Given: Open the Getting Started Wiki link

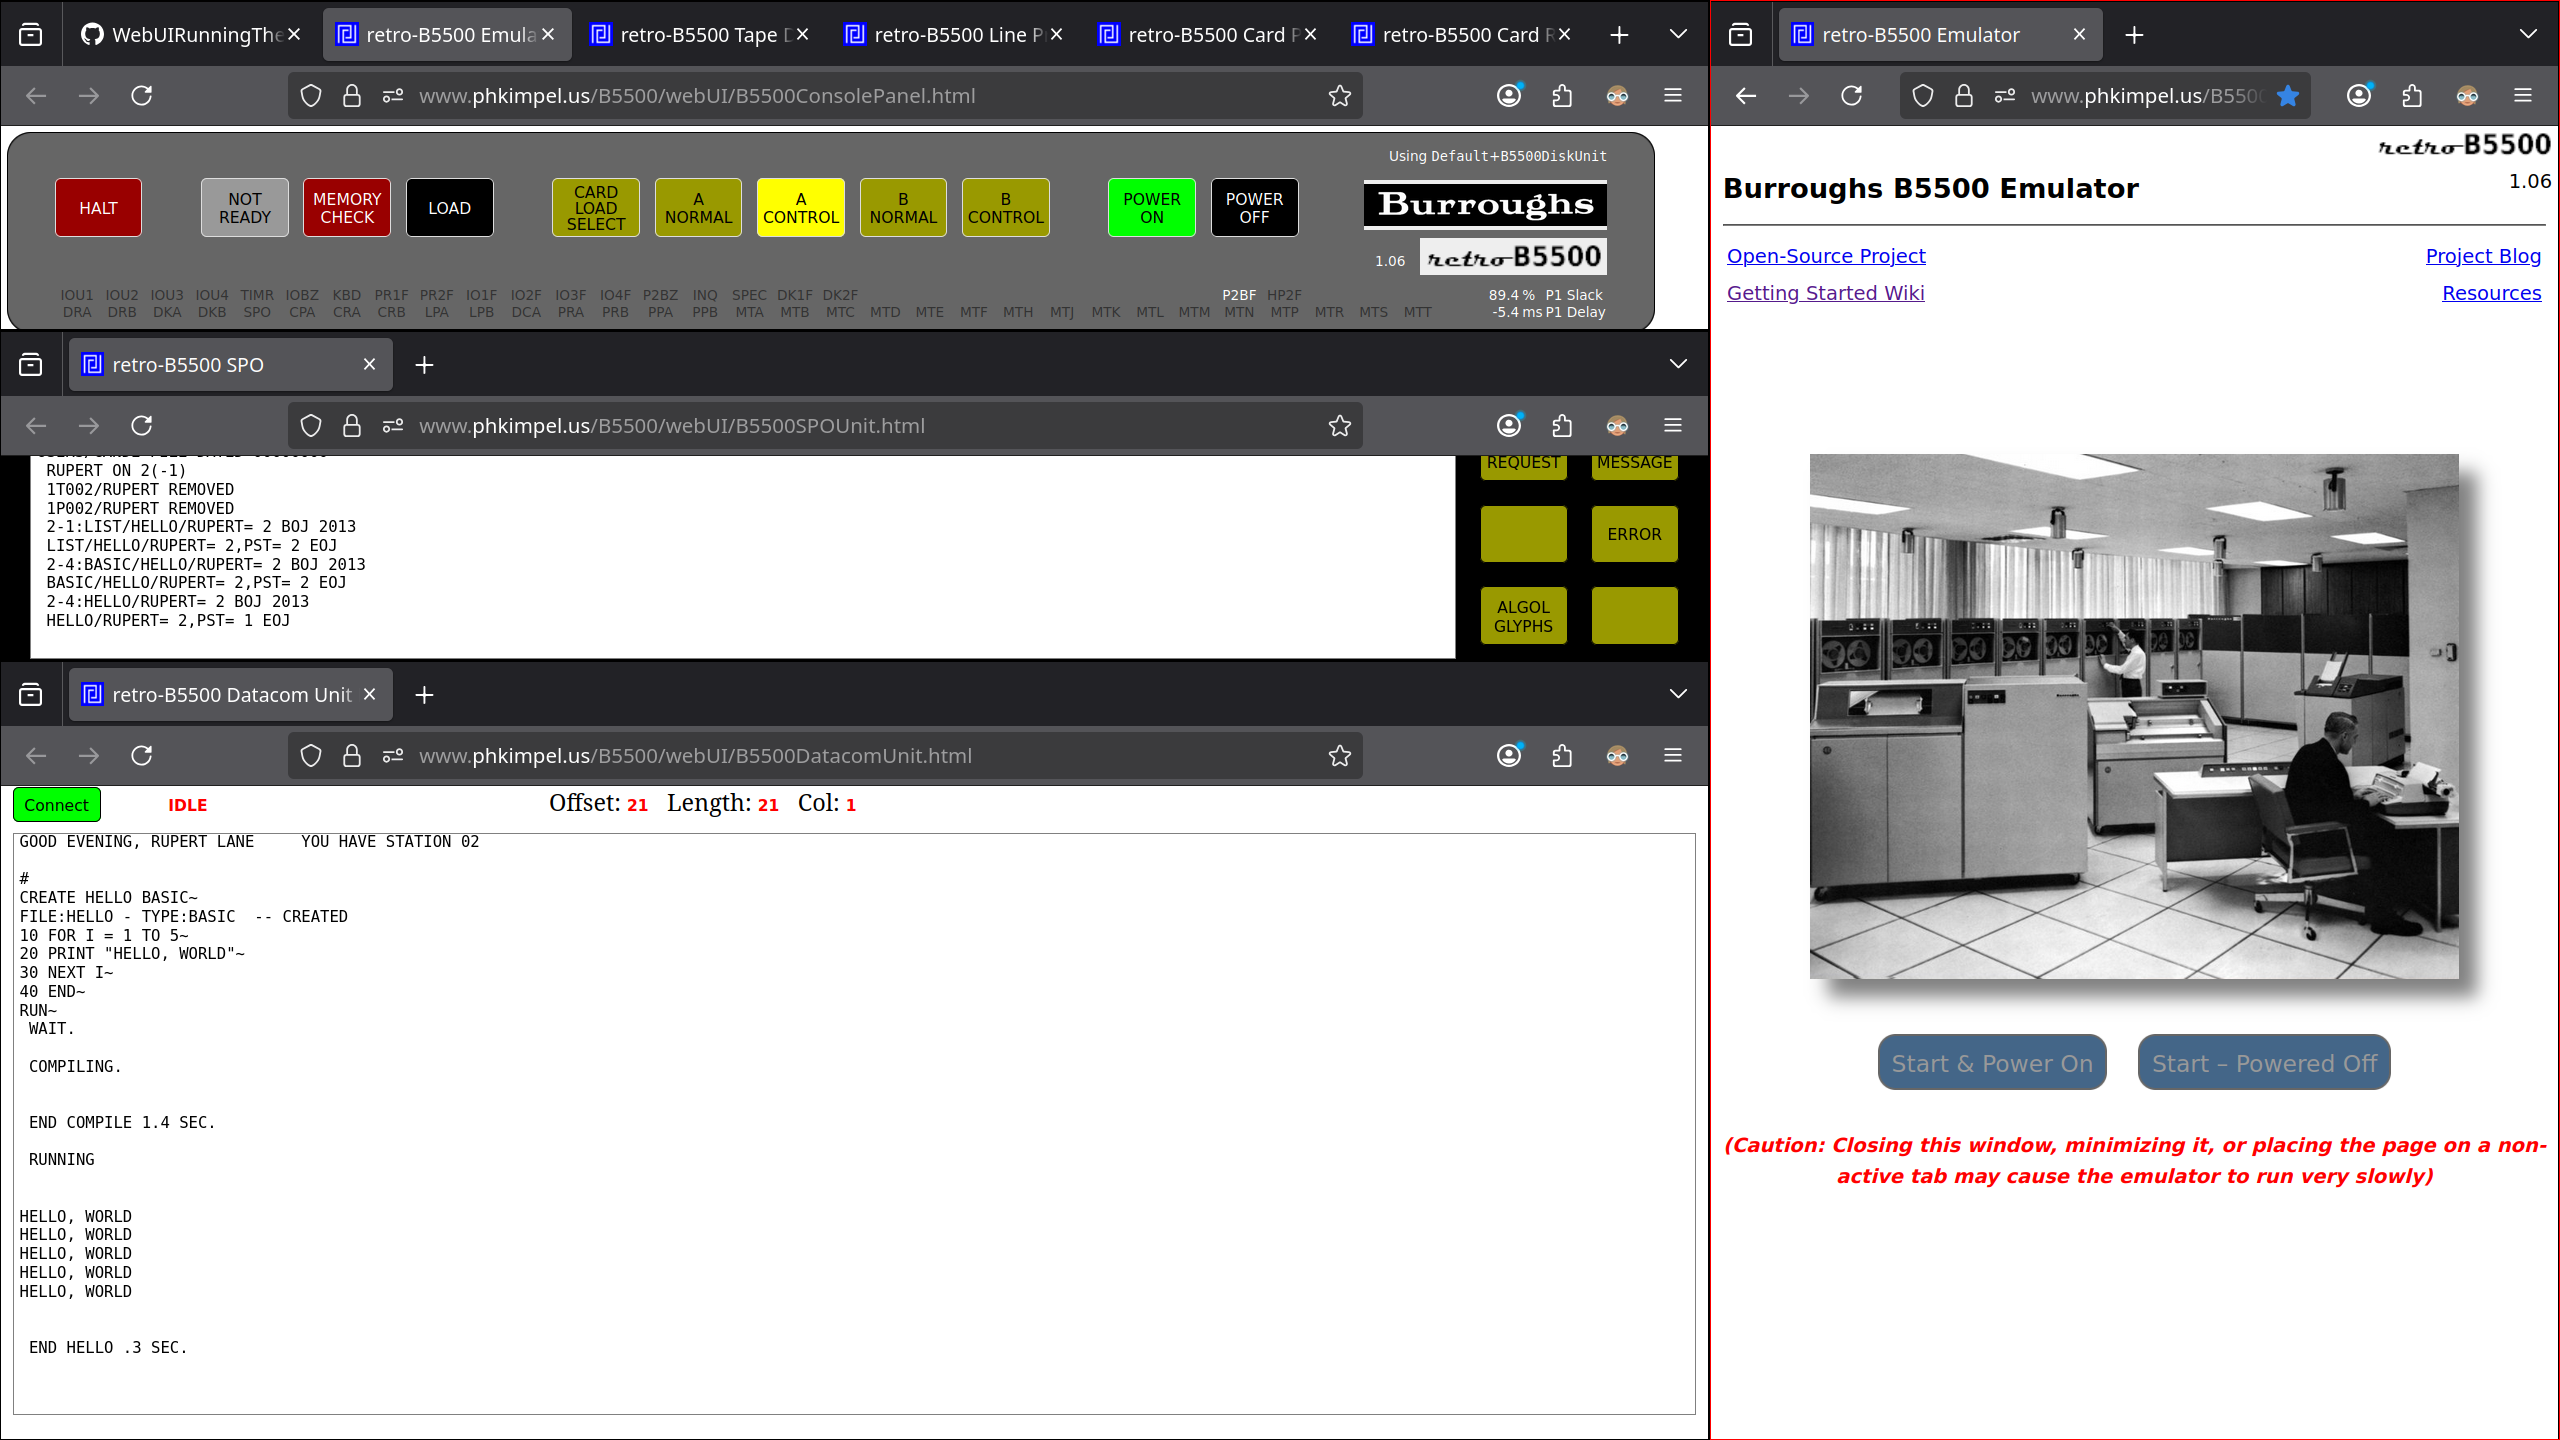Looking at the screenshot, I should click(x=1825, y=293).
